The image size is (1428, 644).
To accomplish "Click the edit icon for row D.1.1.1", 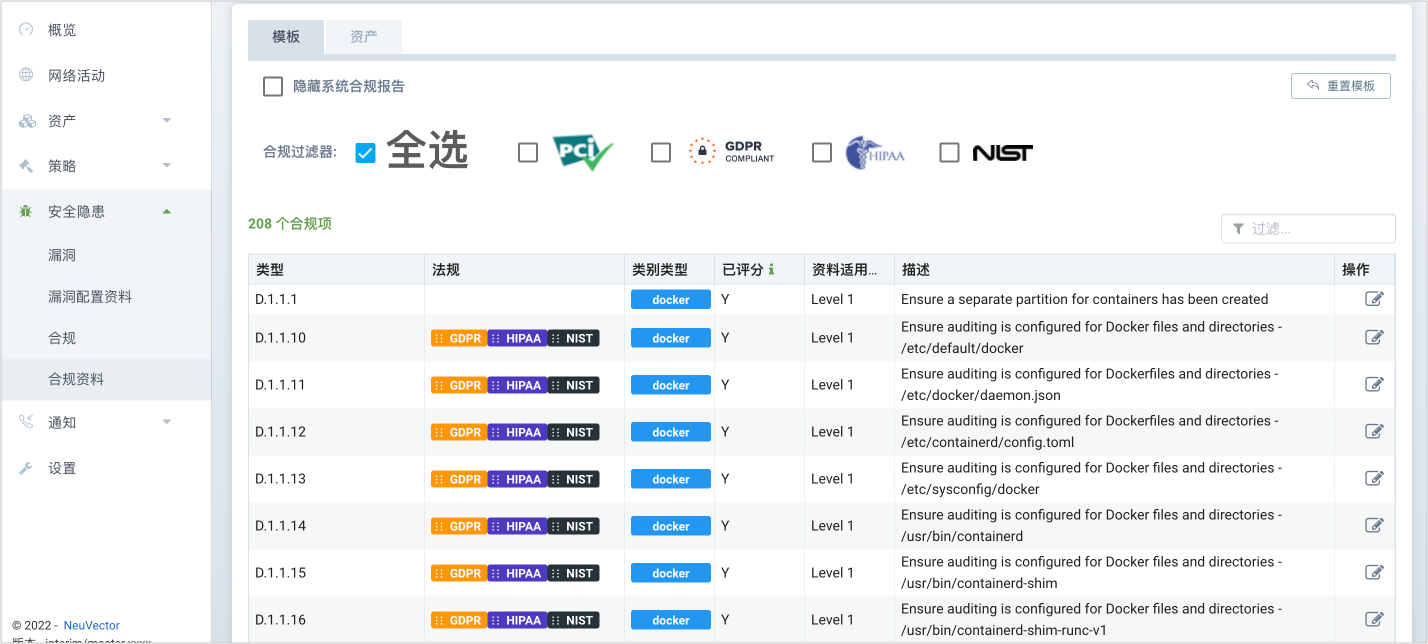I will click(x=1374, y=299).
